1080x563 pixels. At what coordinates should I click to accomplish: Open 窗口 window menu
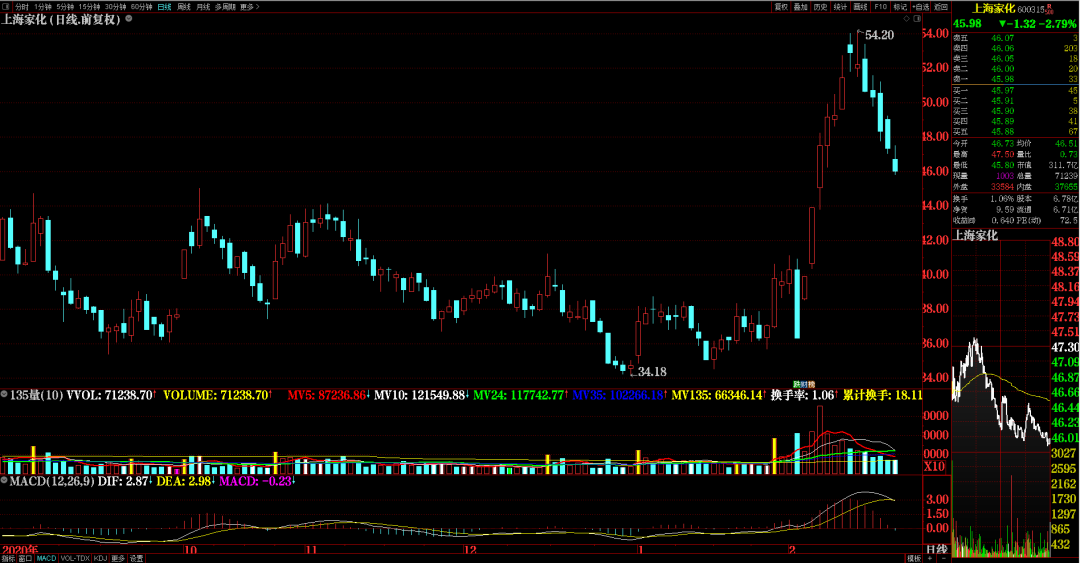click(25, 558)
